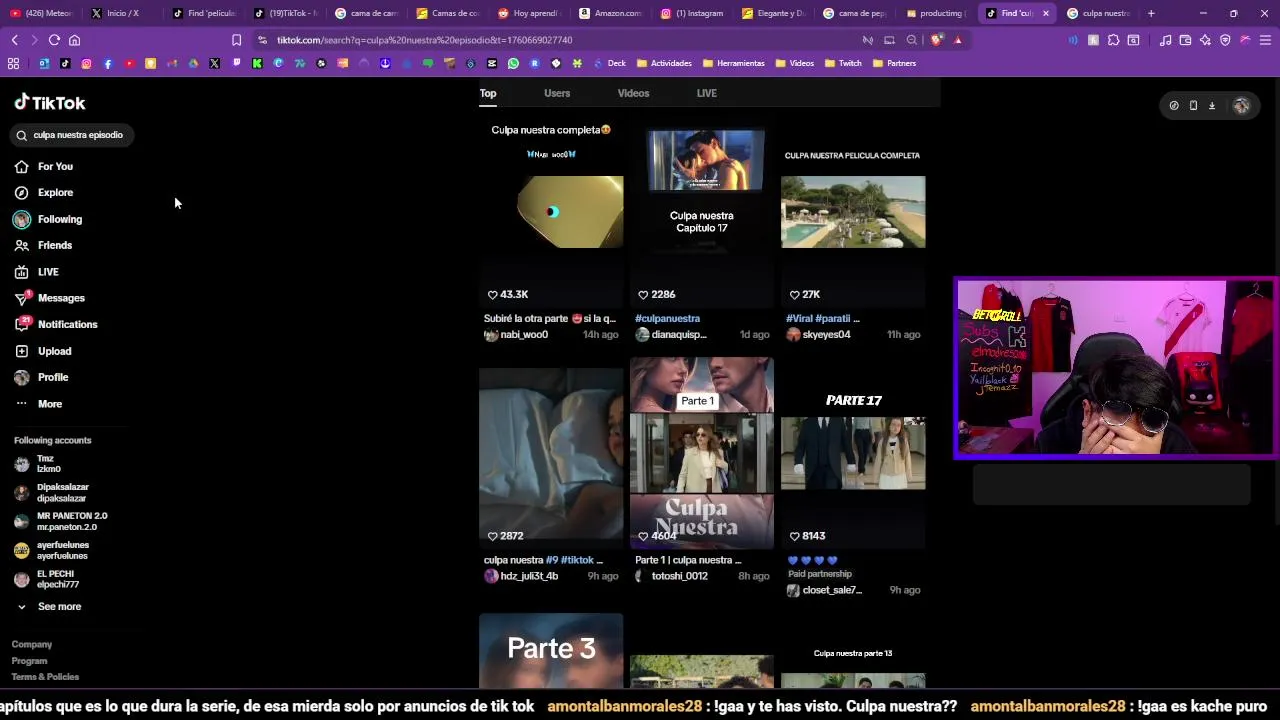Open the nabi_woo0 user profile link
Image resolution: width=1280 pixels, height=720 pixels.
pos(516,335)
